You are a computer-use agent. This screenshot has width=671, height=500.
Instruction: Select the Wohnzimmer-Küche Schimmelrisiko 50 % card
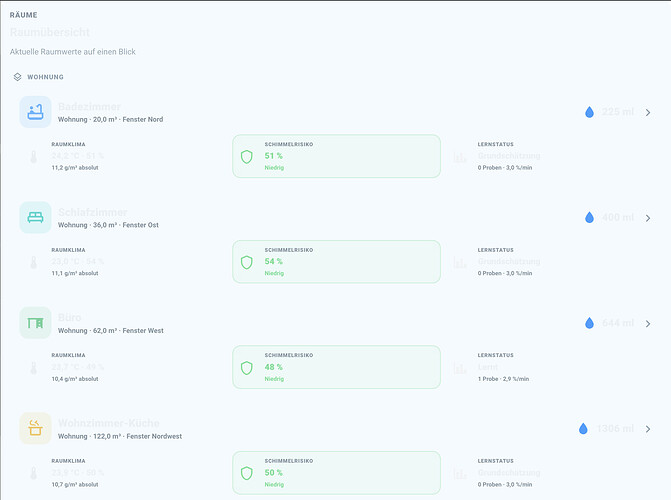coord(336,473)
